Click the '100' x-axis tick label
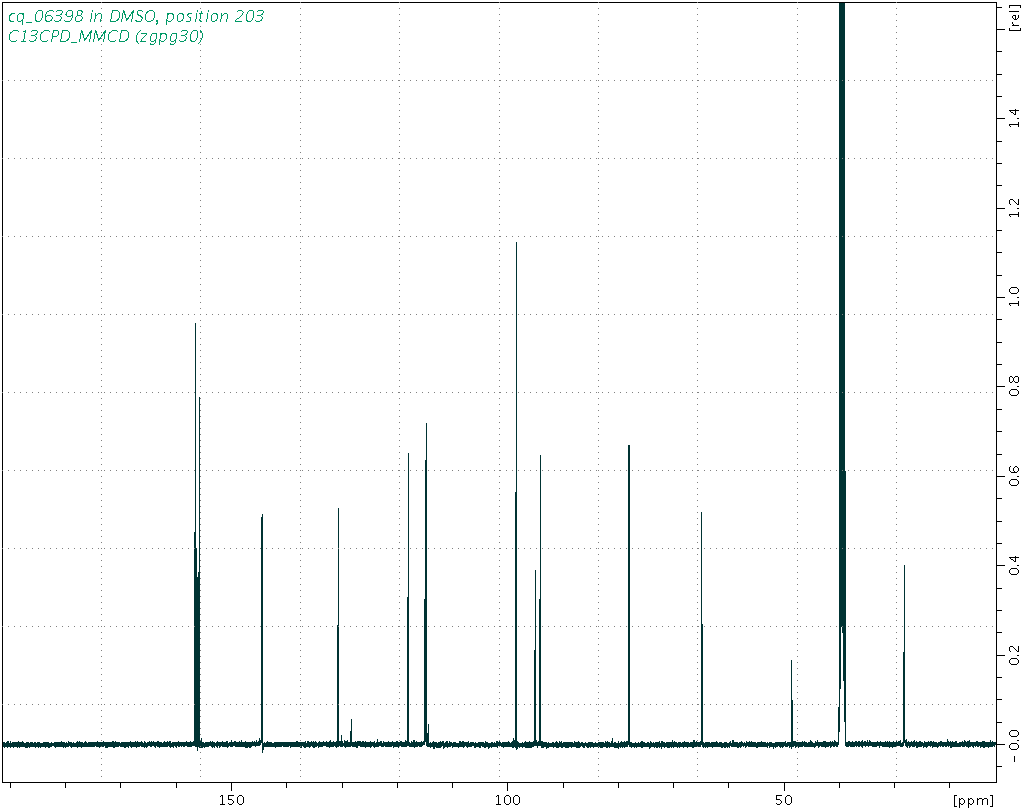Image resolution: width=1027 pixels, height=811 pixels. pos(508,800)
